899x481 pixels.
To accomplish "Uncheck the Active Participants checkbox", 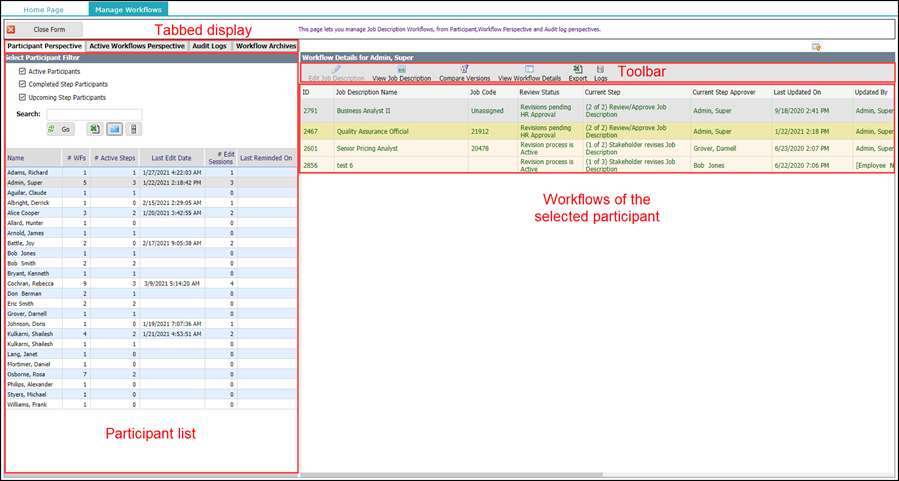I will pos(23,72).
